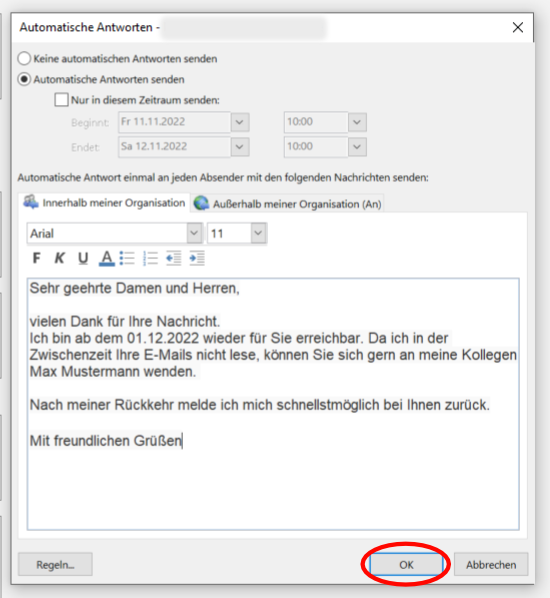Screen dimensions: 550x598
Task: Open the Arial font family dropdown
Action: pos(194,233)
